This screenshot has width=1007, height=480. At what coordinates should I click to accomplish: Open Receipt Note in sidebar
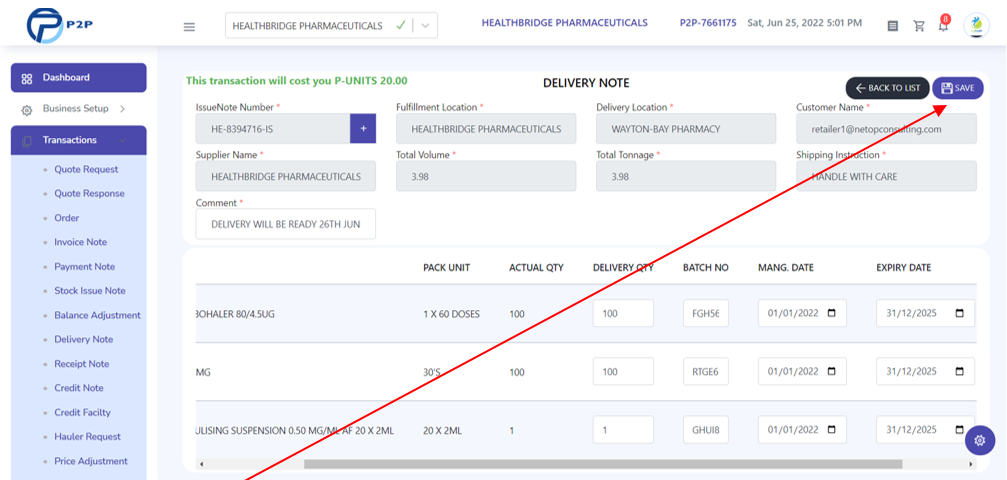82,364
